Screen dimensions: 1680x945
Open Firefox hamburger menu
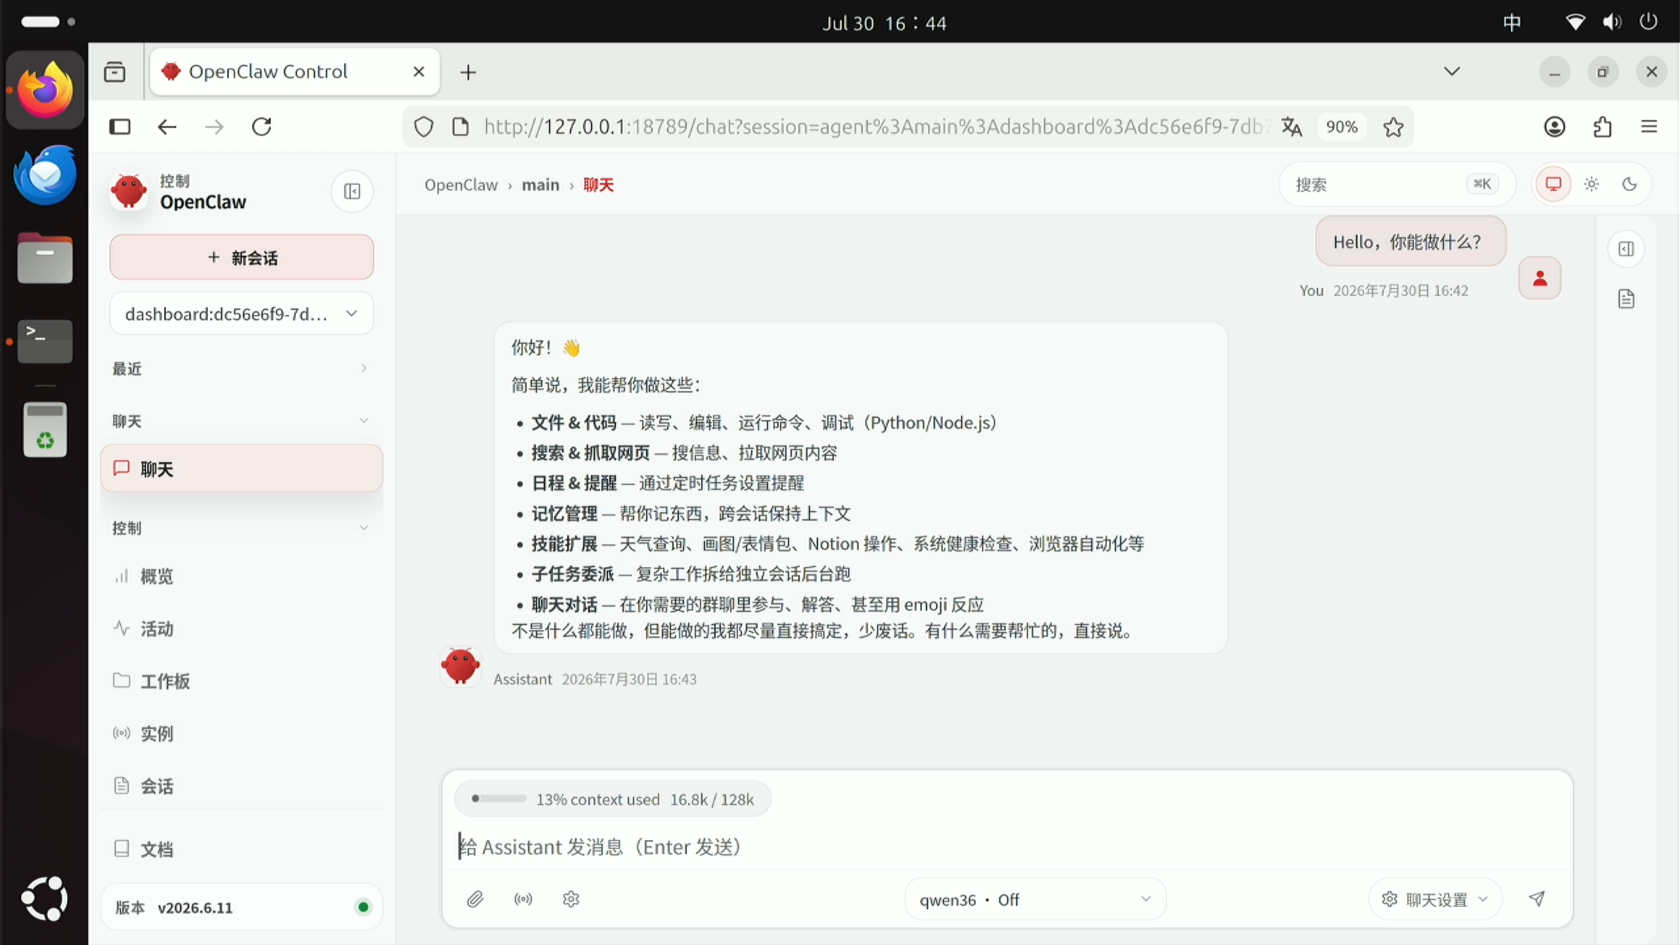pyautogui.click(x=1649, y=127)
